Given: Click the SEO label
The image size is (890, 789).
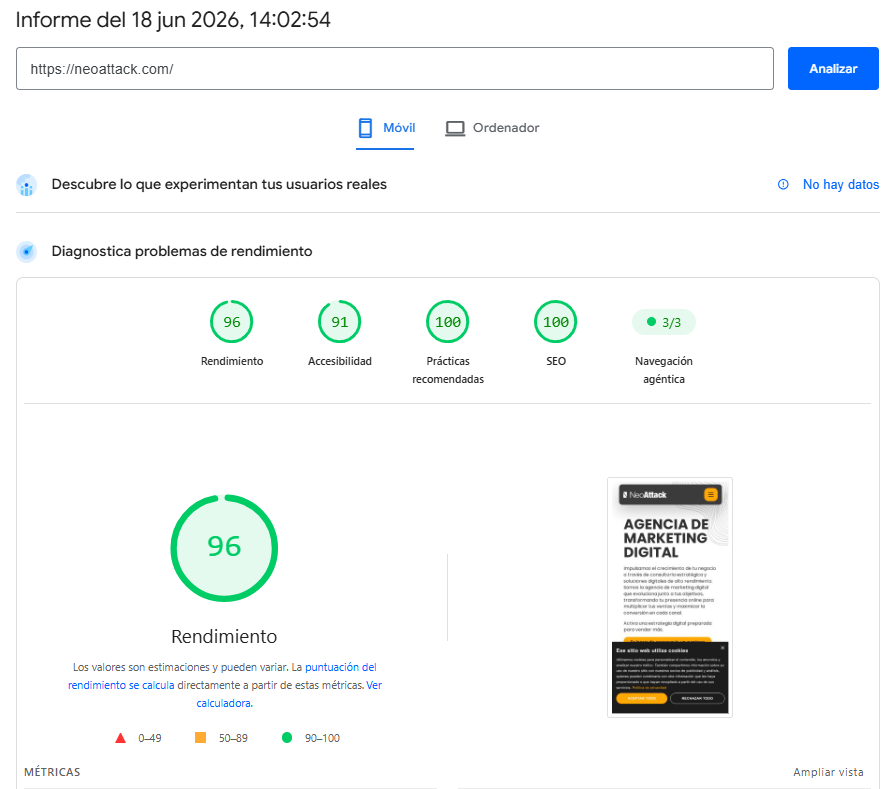Looking at the screenshot, I should tap(556, 361).
